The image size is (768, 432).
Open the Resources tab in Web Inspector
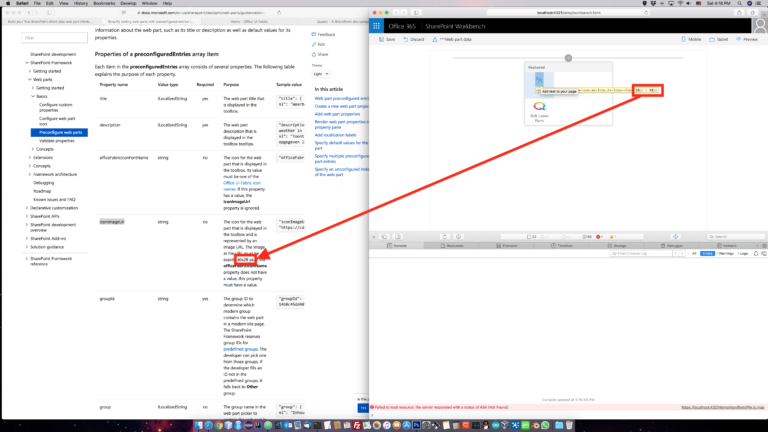[x=452, y=245]
